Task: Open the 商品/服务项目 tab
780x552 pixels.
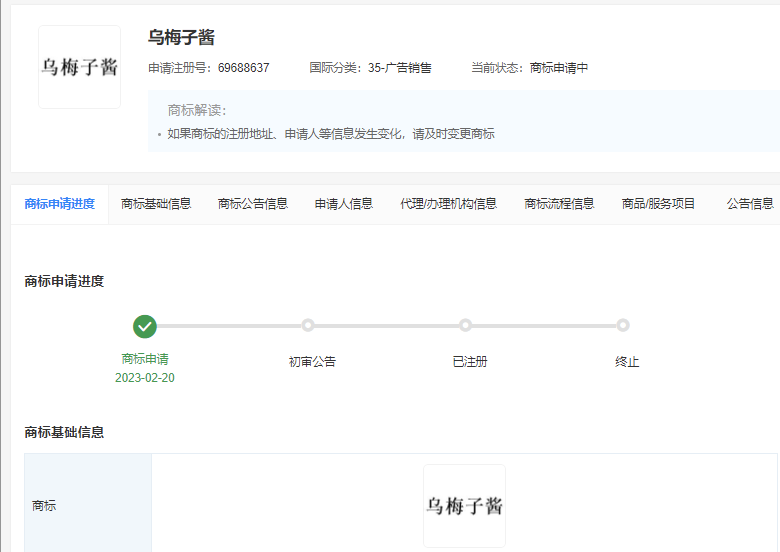Action: coord(658,204)
